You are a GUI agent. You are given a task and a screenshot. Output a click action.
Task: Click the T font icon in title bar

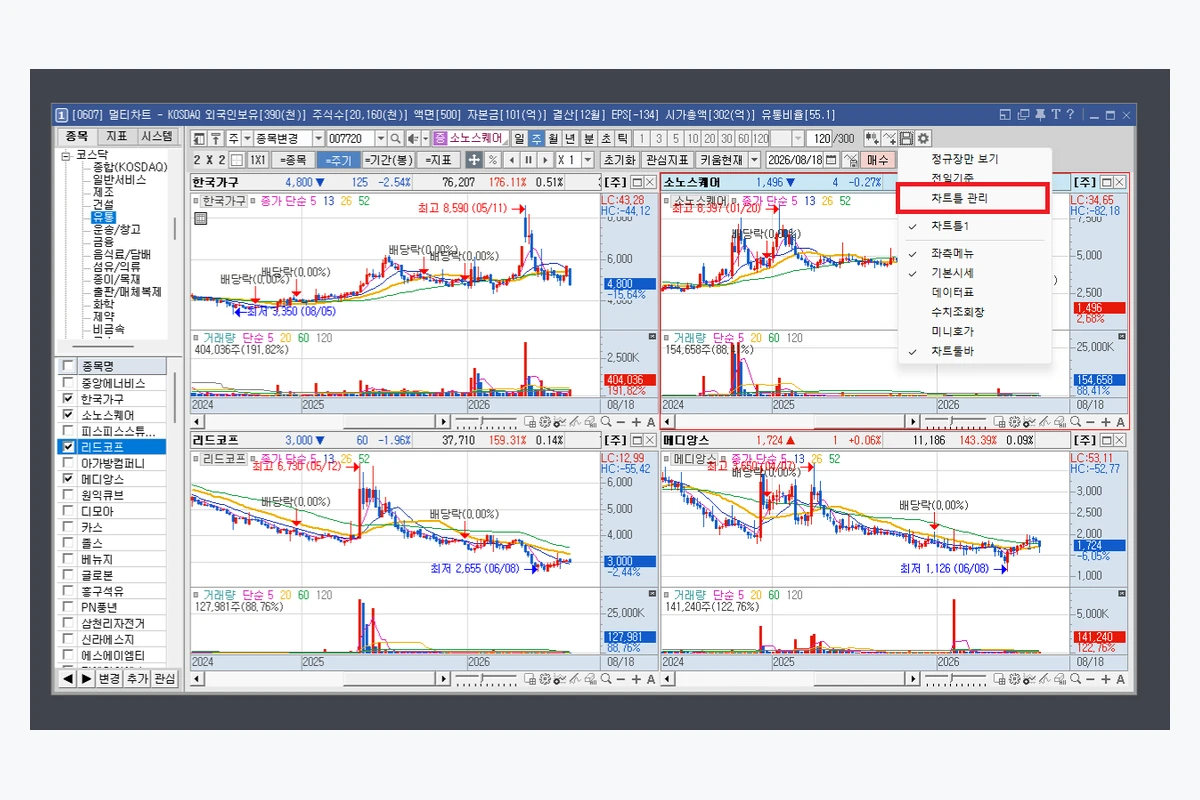click(1056, 115)
